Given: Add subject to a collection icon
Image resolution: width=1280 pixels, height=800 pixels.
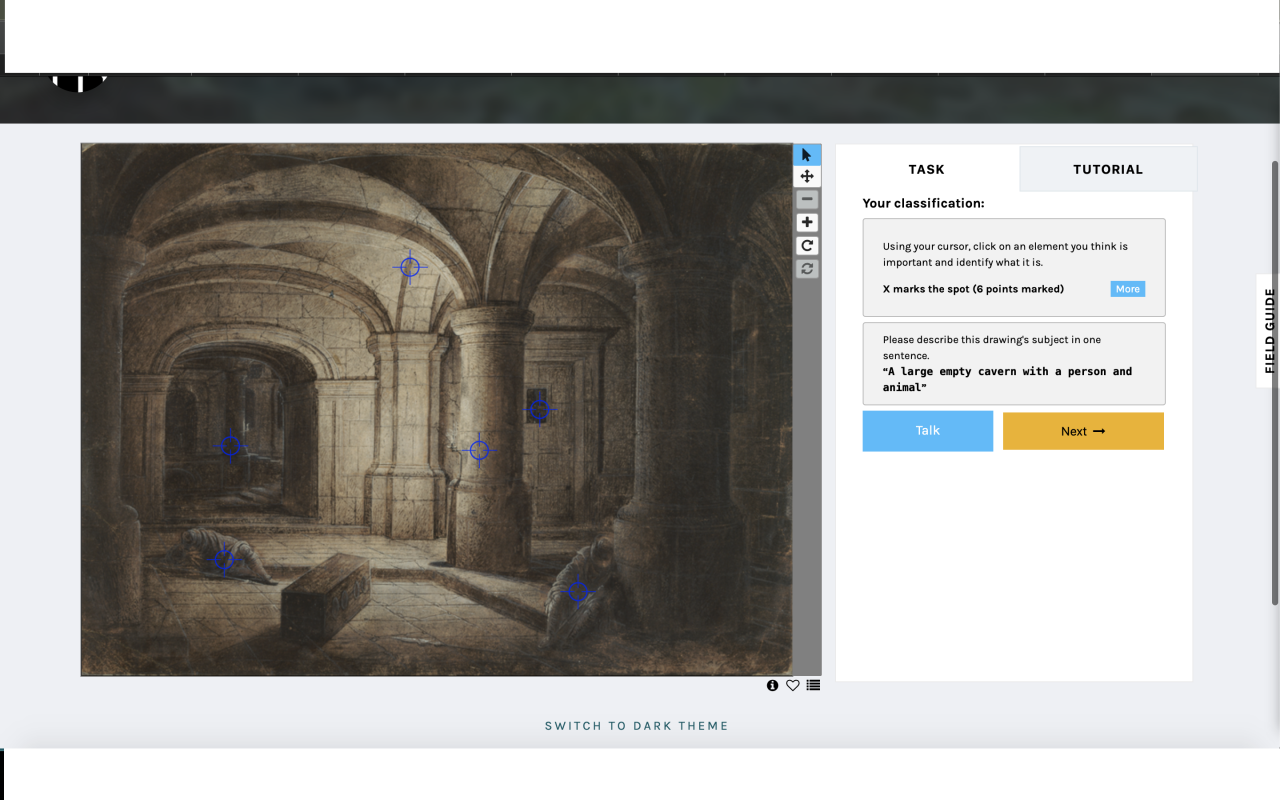Looking at the screenshot, I should 813,685.
